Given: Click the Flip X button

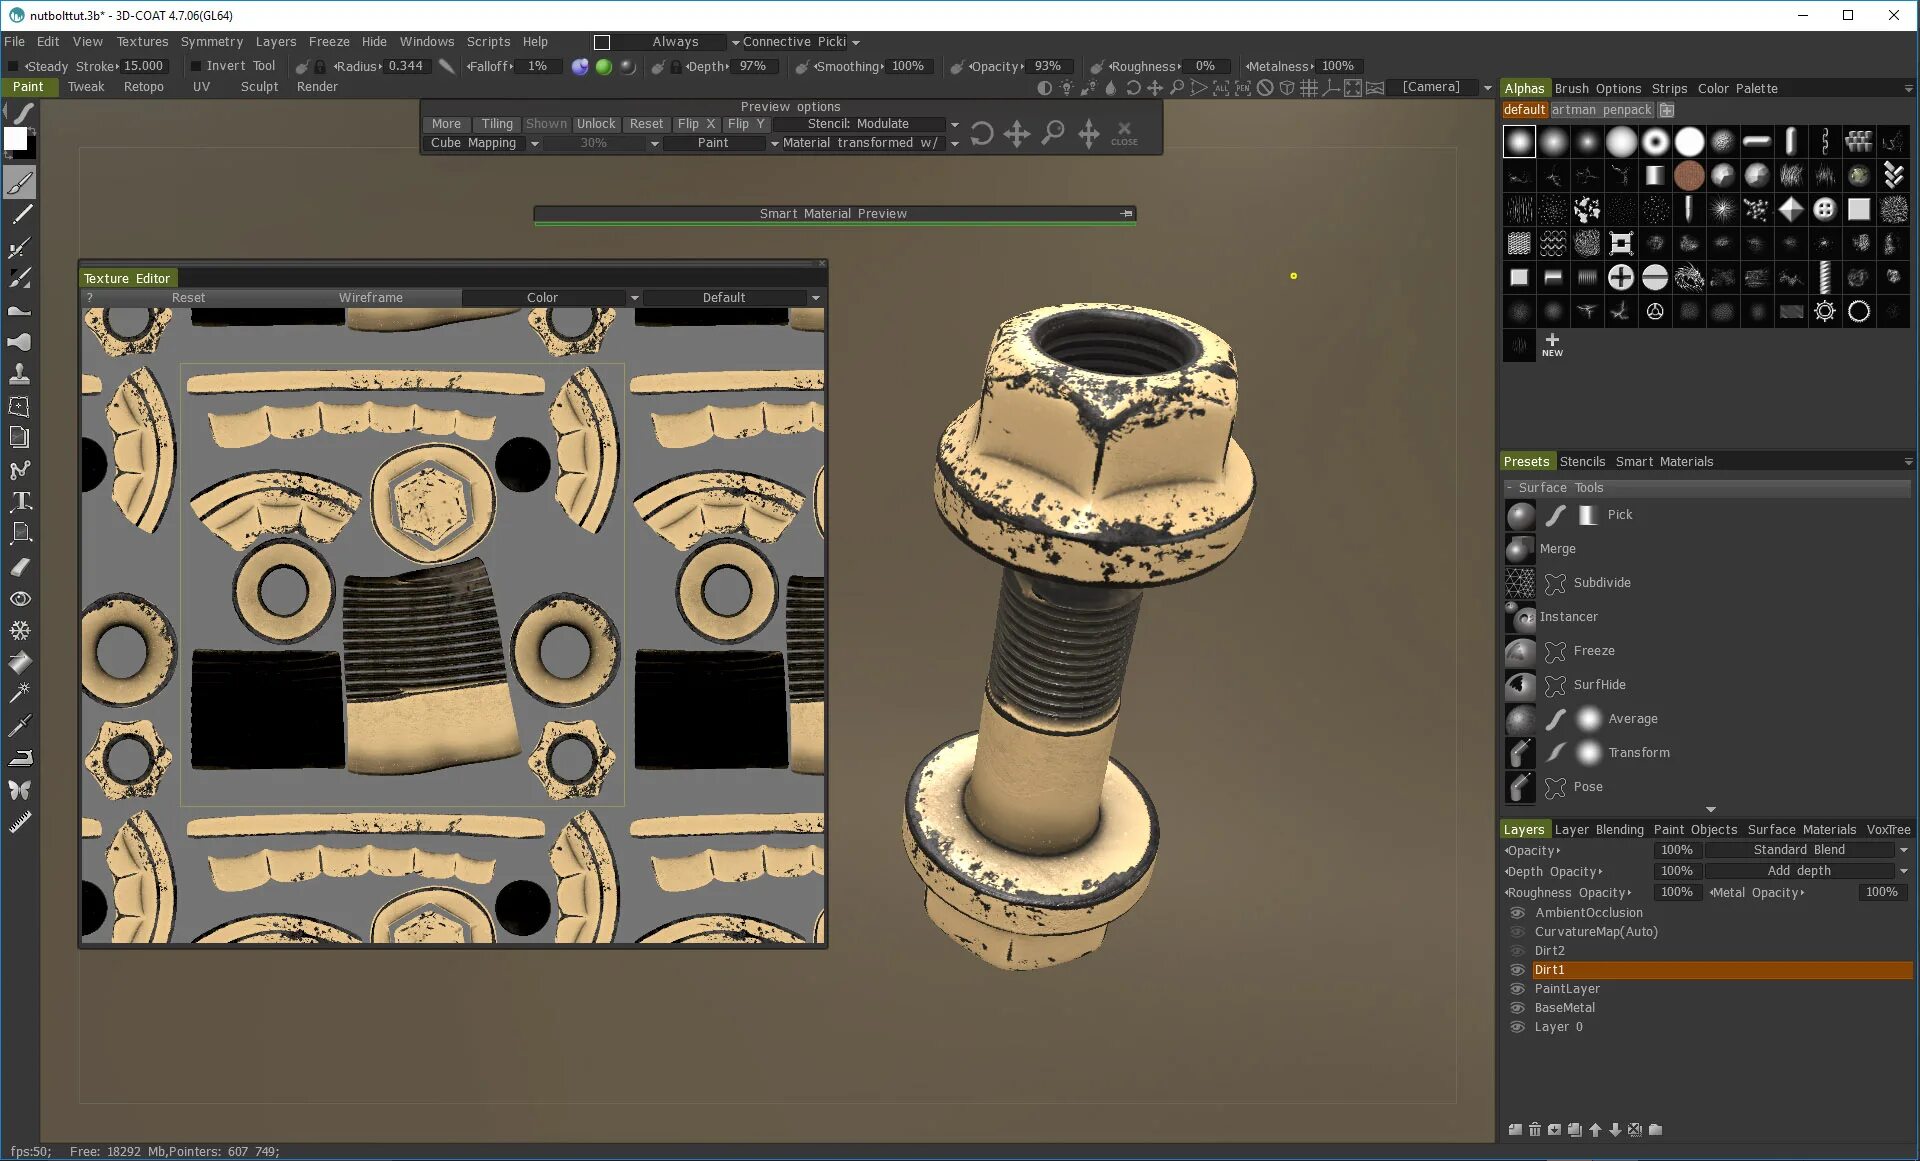Looking at the screenshot, I should click(695, 124).
